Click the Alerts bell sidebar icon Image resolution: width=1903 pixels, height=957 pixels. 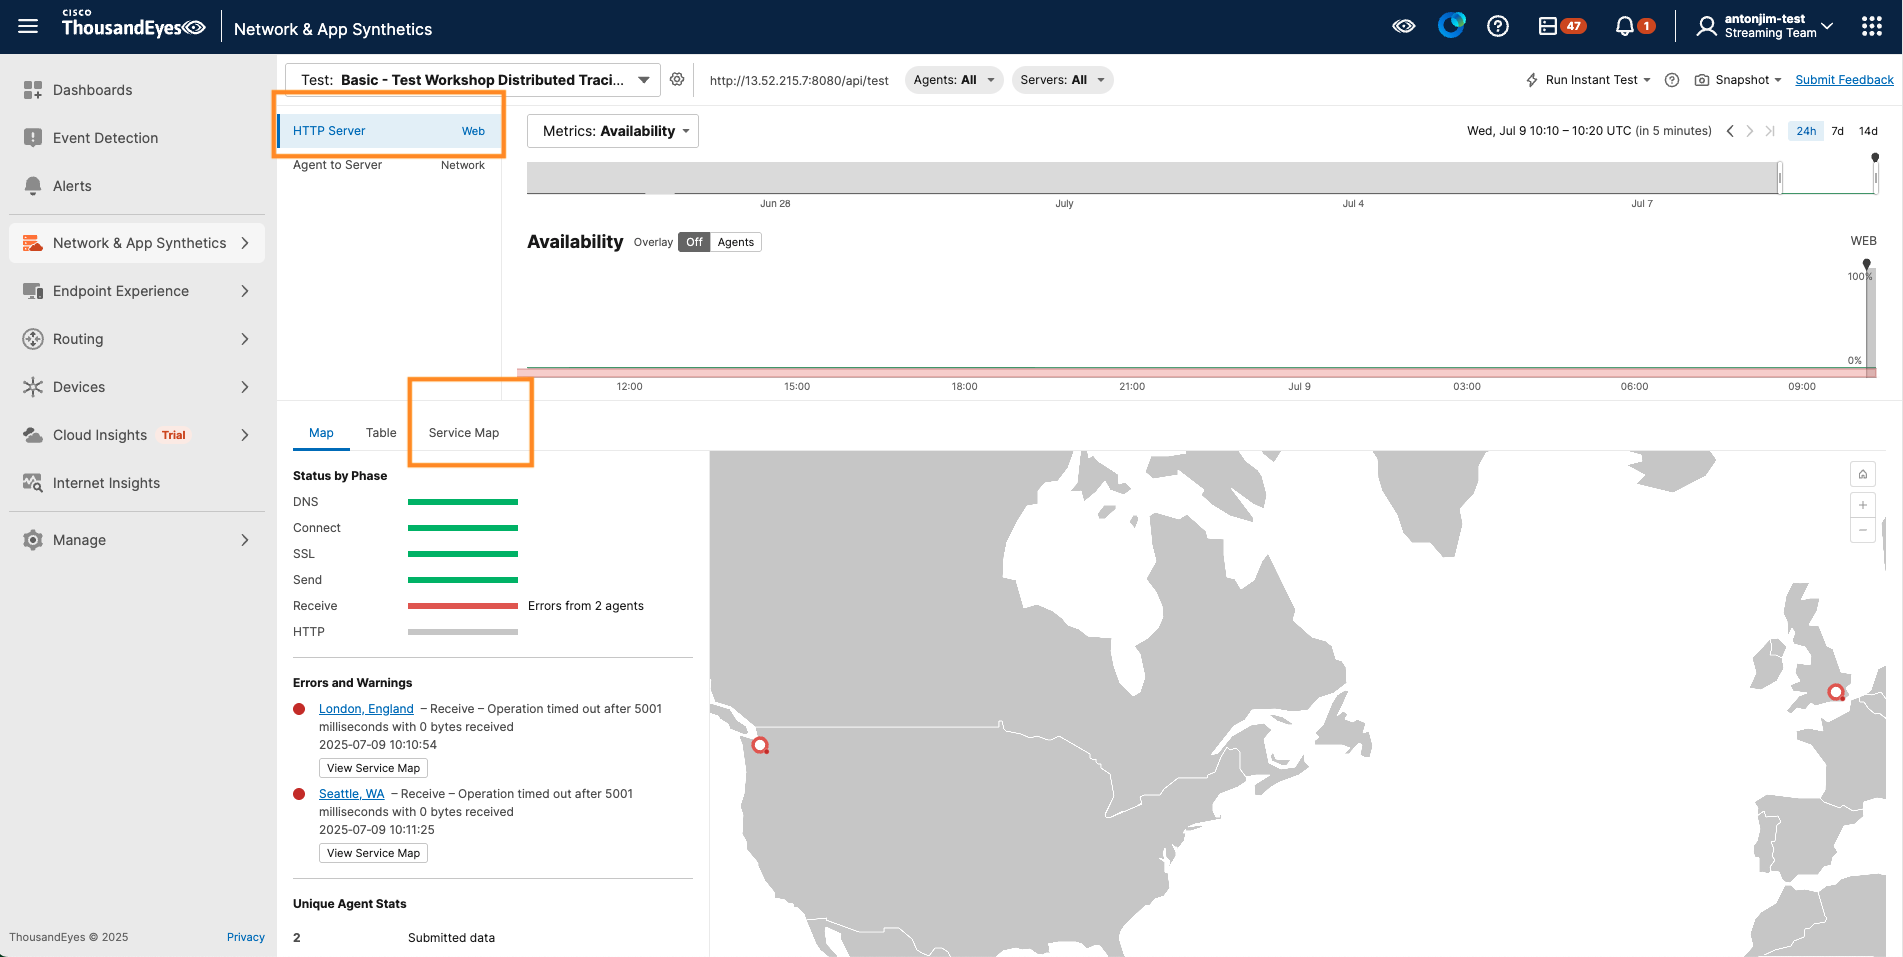(33, 186)
